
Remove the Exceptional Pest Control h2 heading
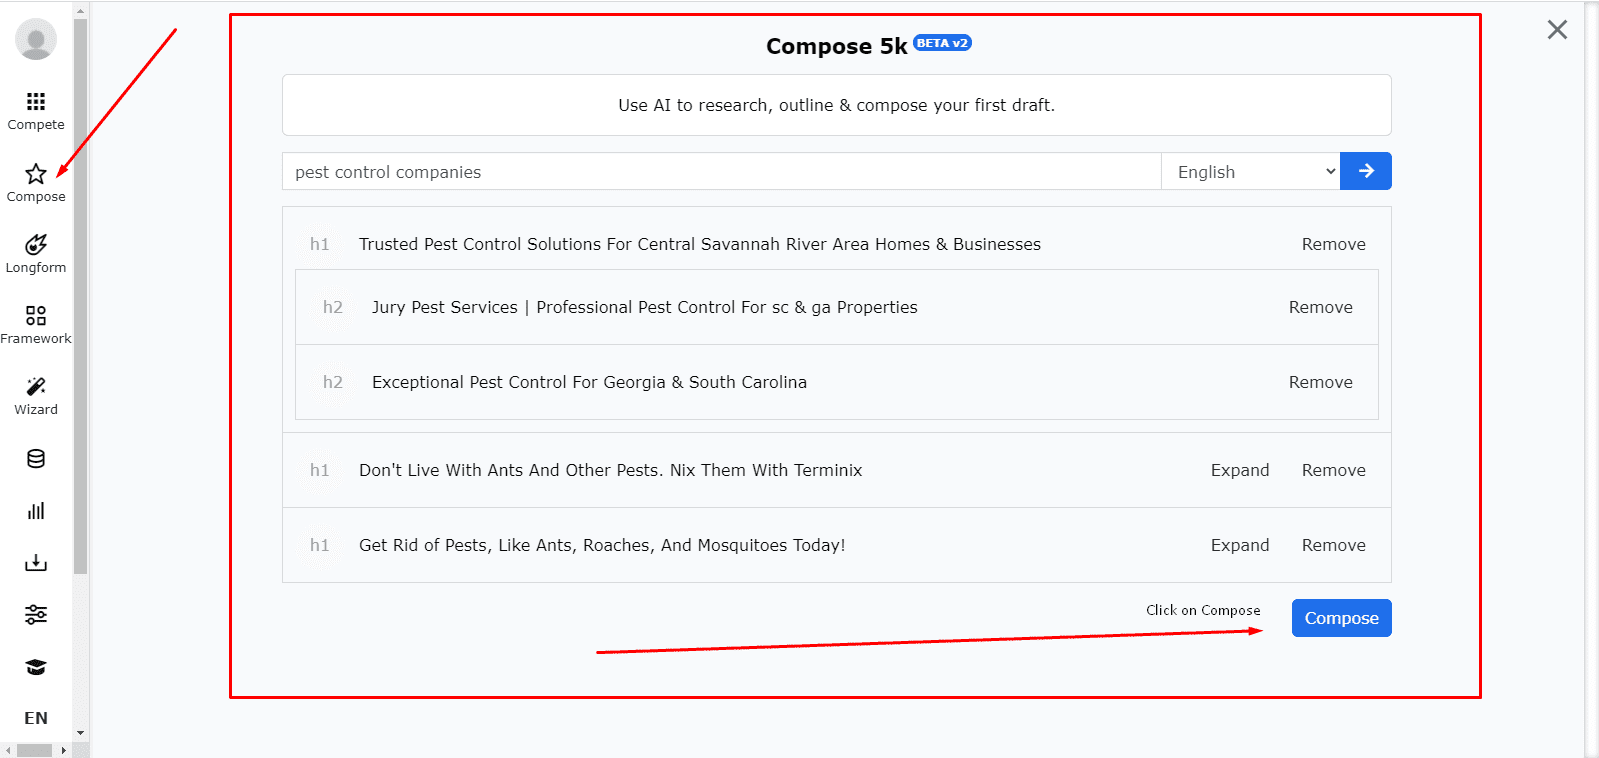(1320, 382)
